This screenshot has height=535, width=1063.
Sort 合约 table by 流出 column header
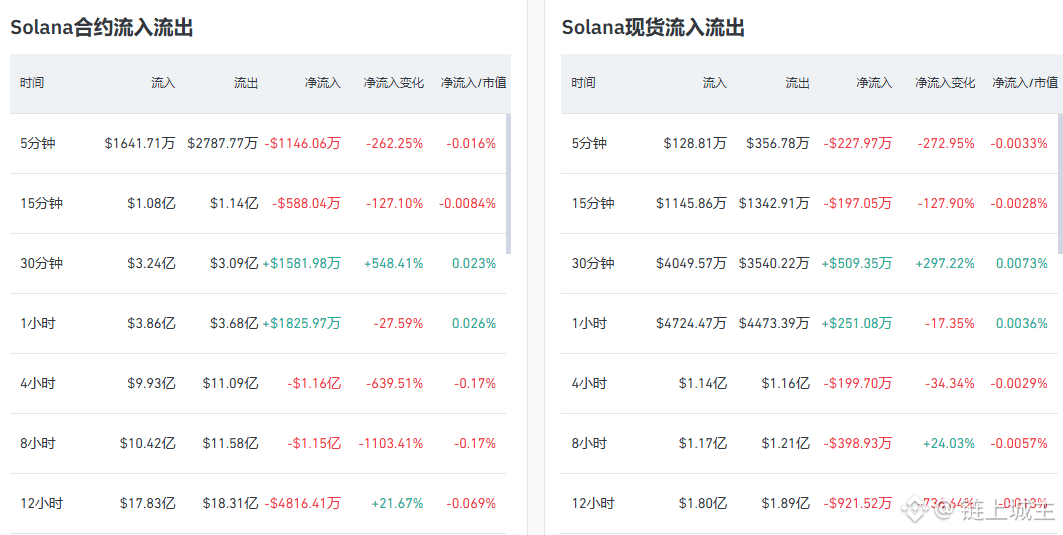[x=246, y=83]
